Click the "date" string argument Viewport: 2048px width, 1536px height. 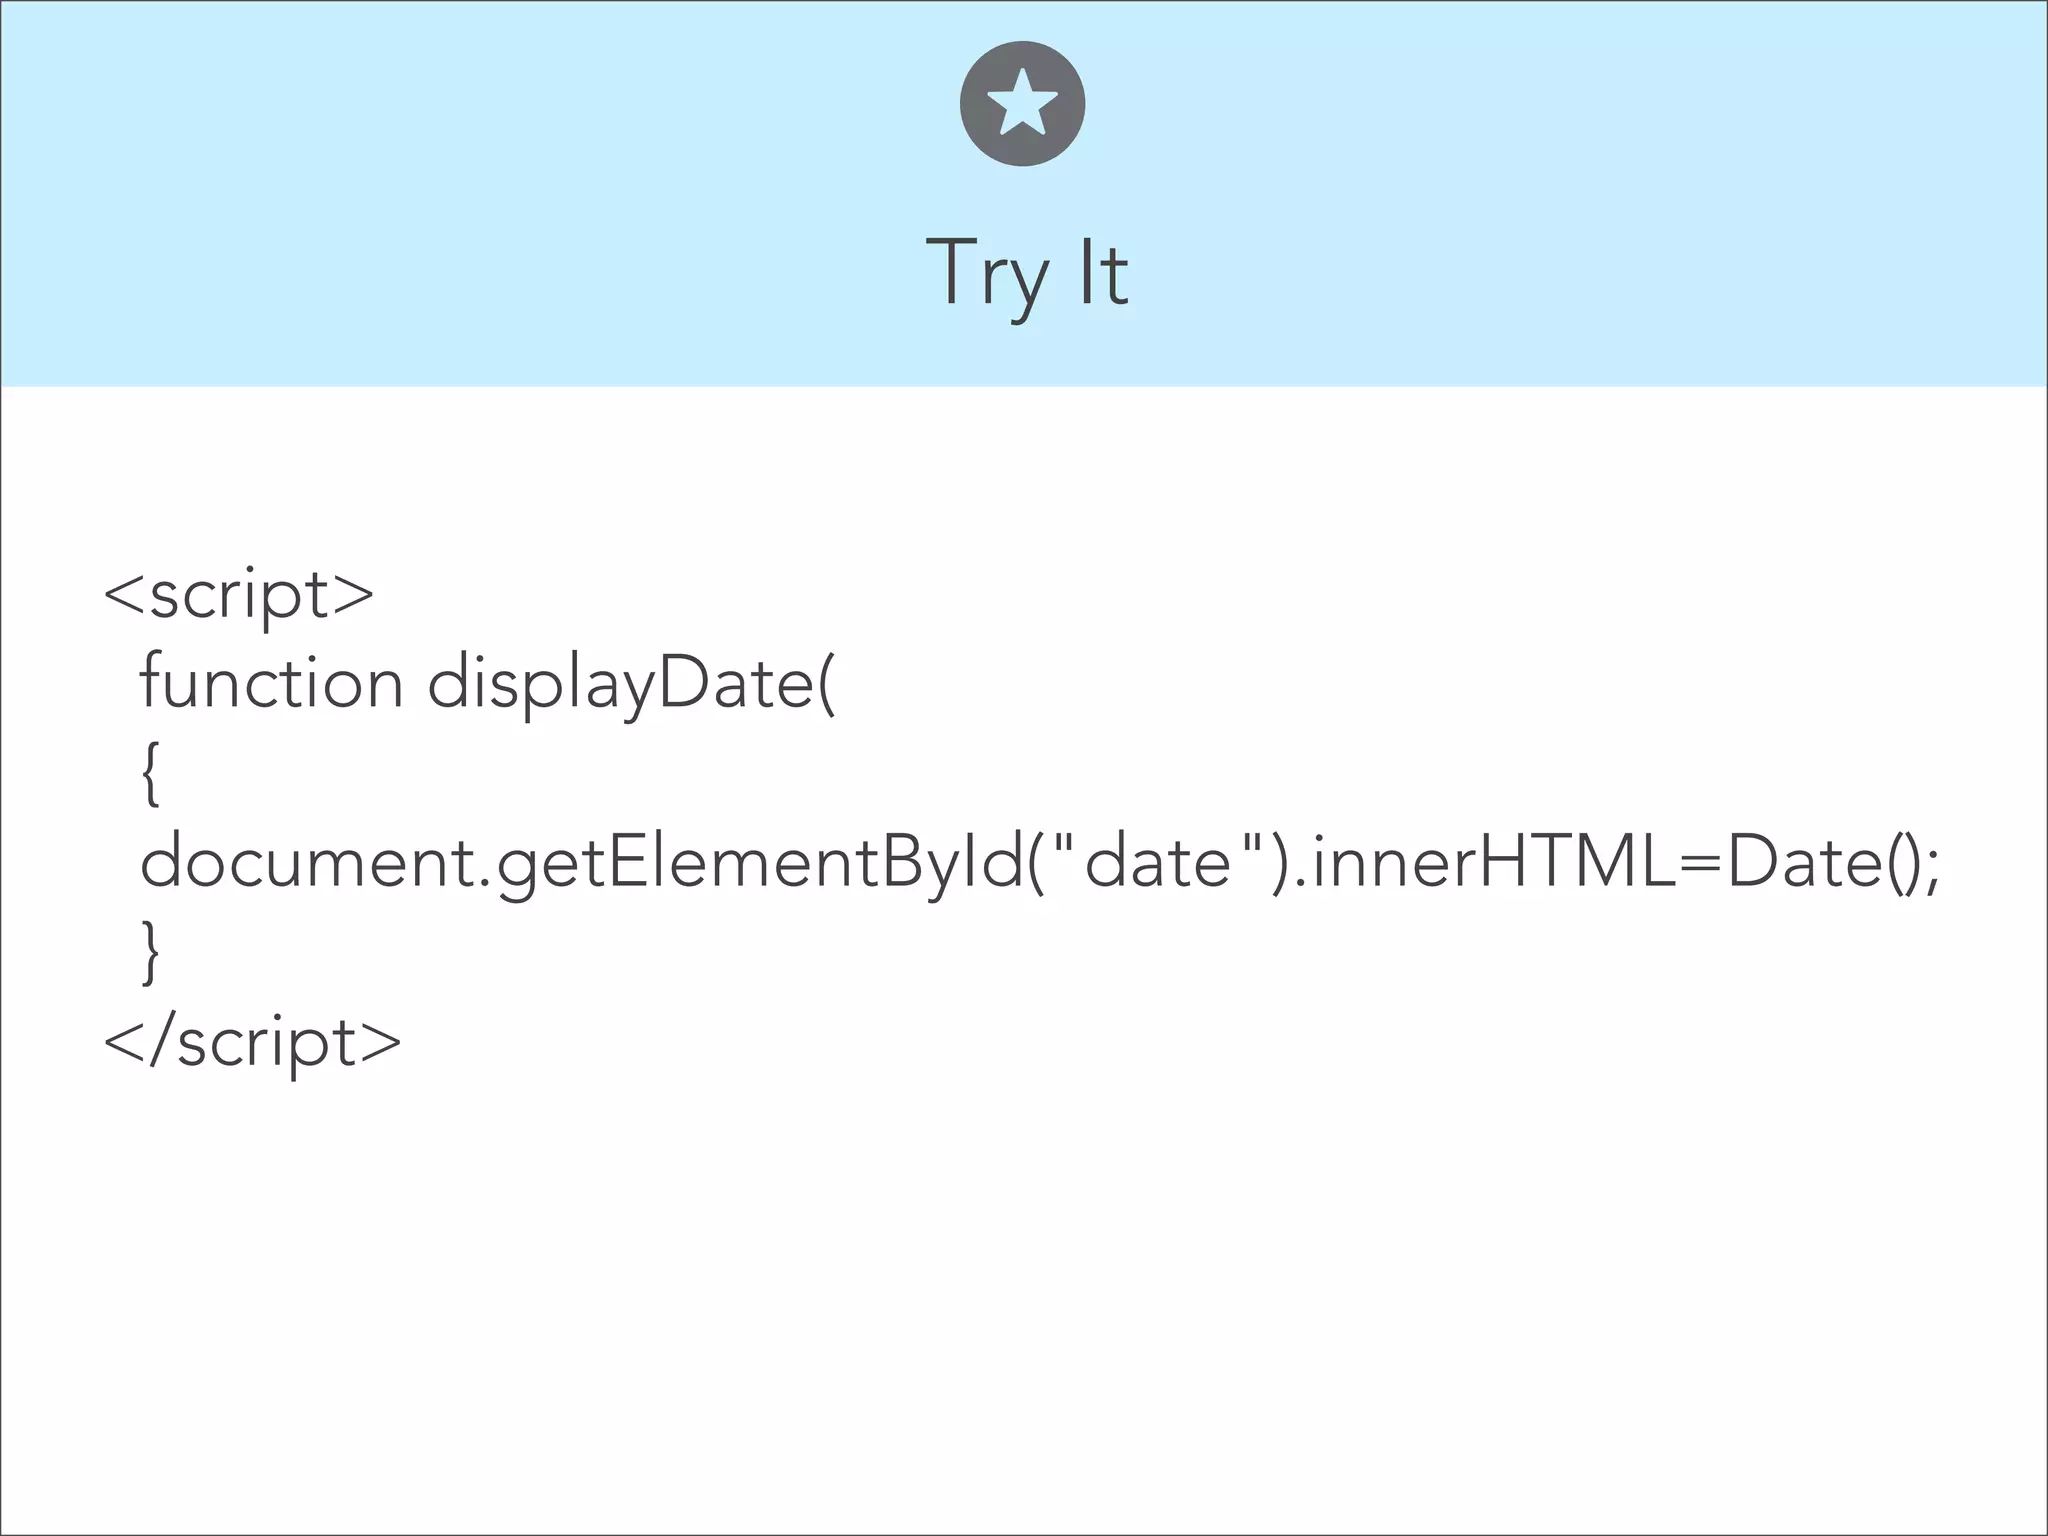coord(1158,862)
